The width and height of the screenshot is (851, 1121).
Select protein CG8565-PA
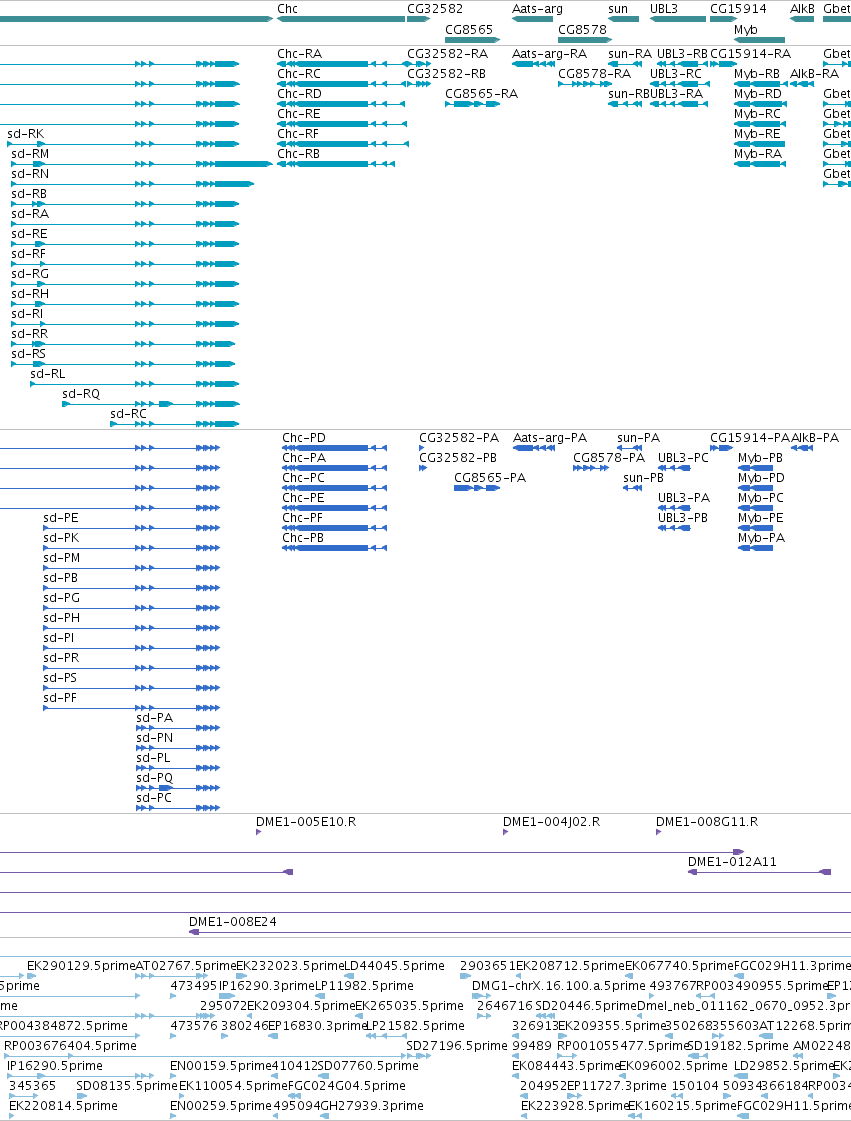point(490,478)
